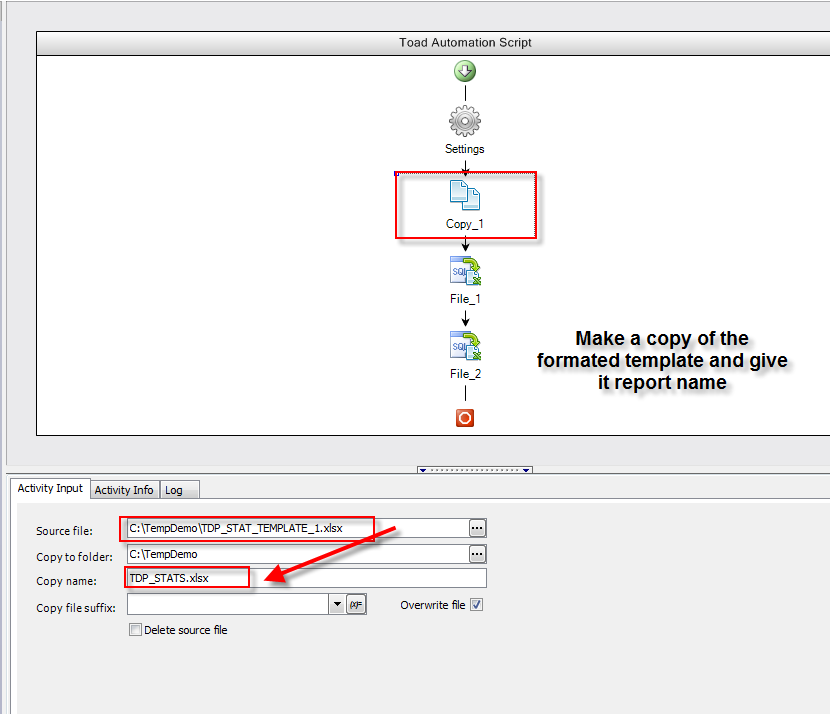830x714 pixels.
Task: Click the Copy to folder: label
Action: (74, 557)
